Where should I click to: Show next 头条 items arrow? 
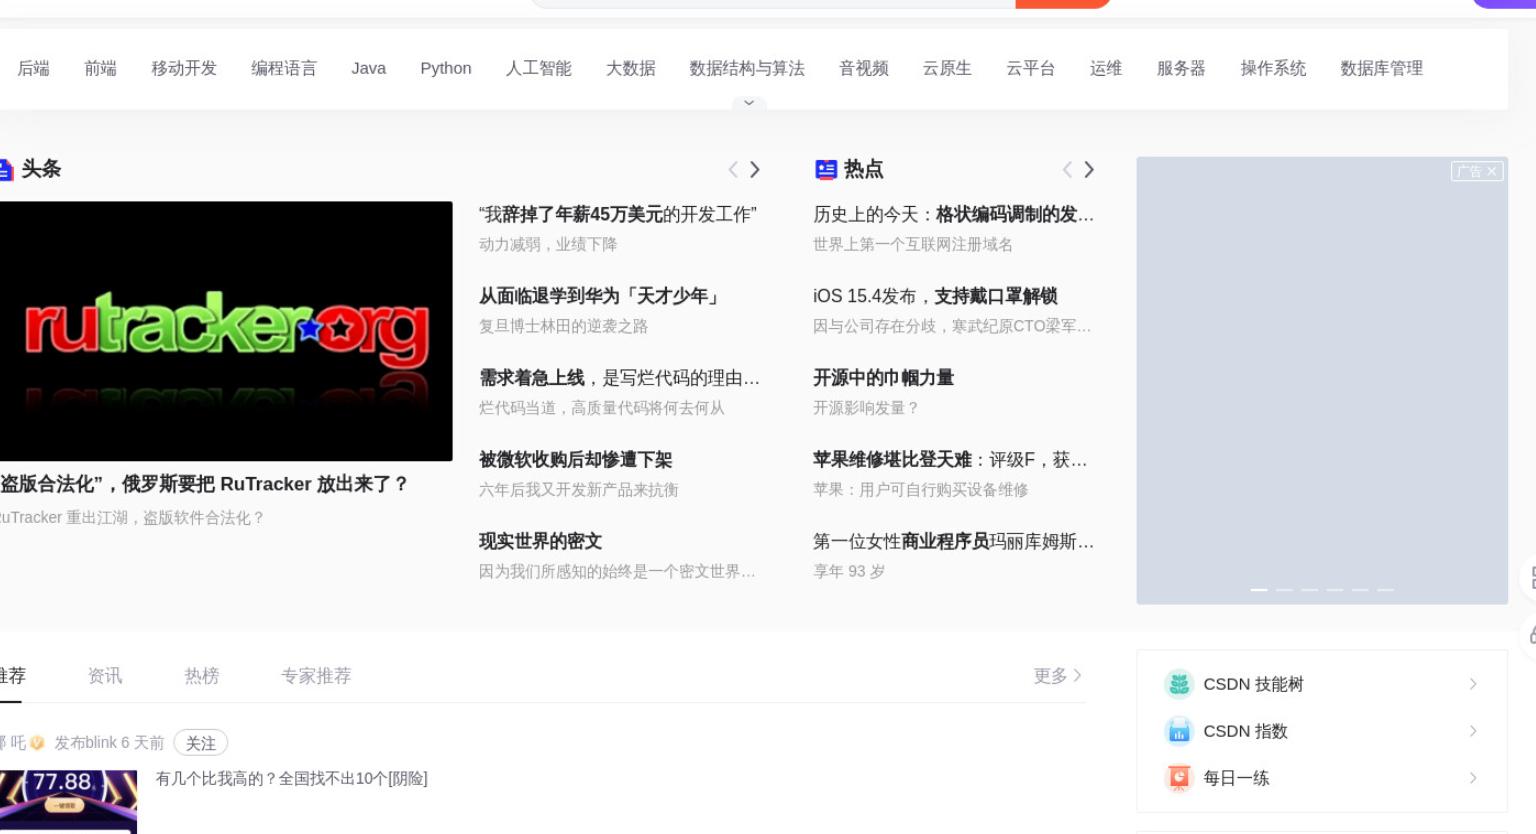[x=755, y=170]
